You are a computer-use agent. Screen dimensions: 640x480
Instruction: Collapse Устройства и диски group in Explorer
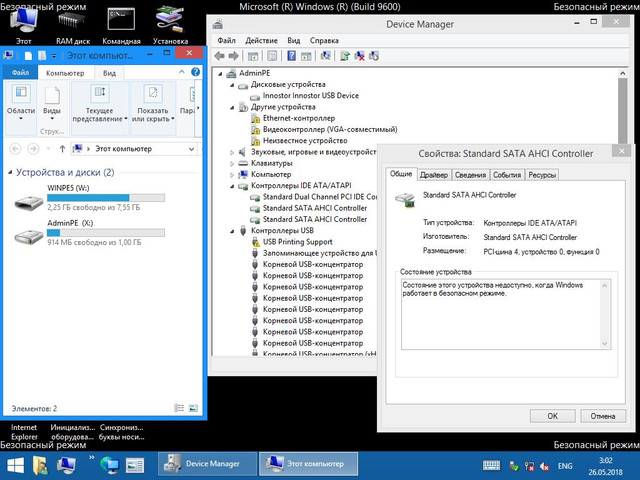tap(10, 173)
